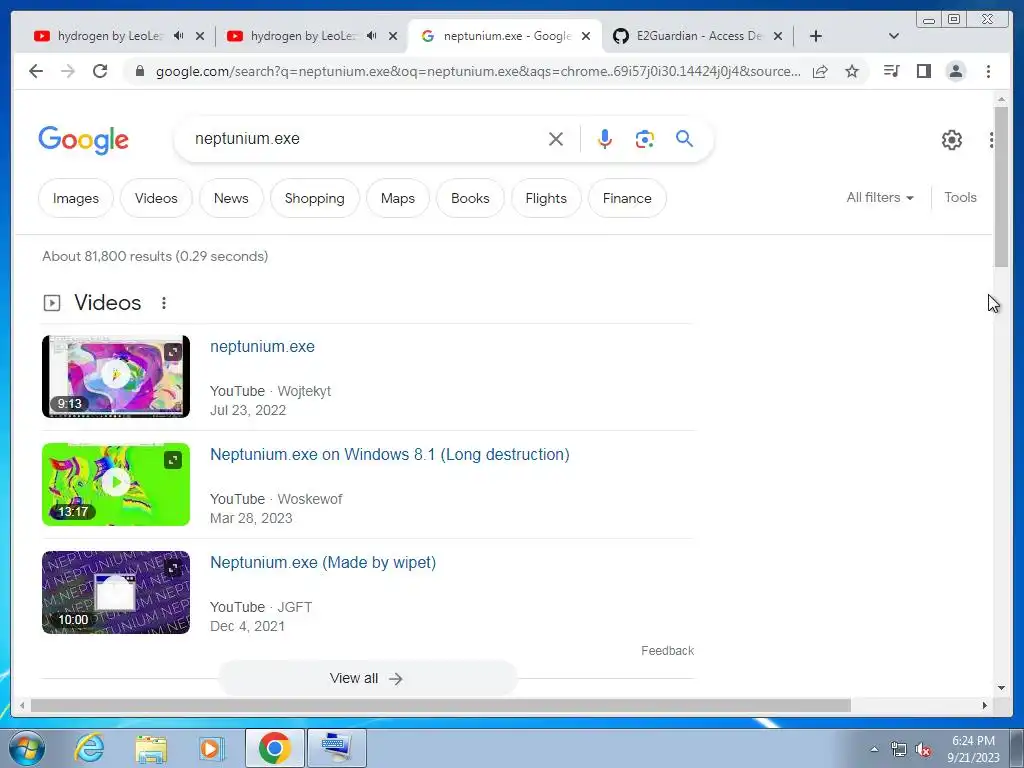Filter results by Flights
Viewport: 1024px width, 768px height.
coord(546,199)
